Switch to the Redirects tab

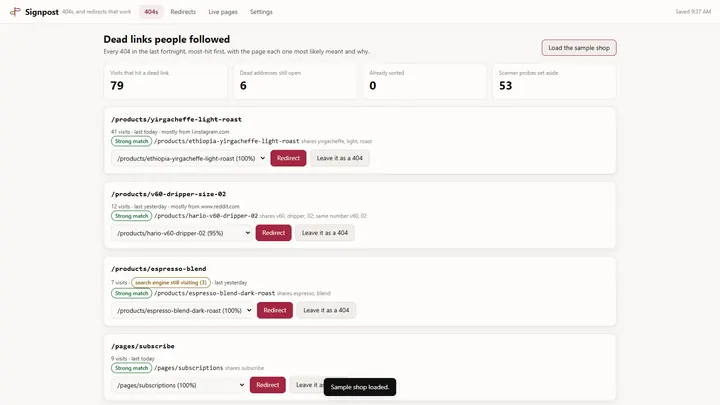[x=183, y=12]
